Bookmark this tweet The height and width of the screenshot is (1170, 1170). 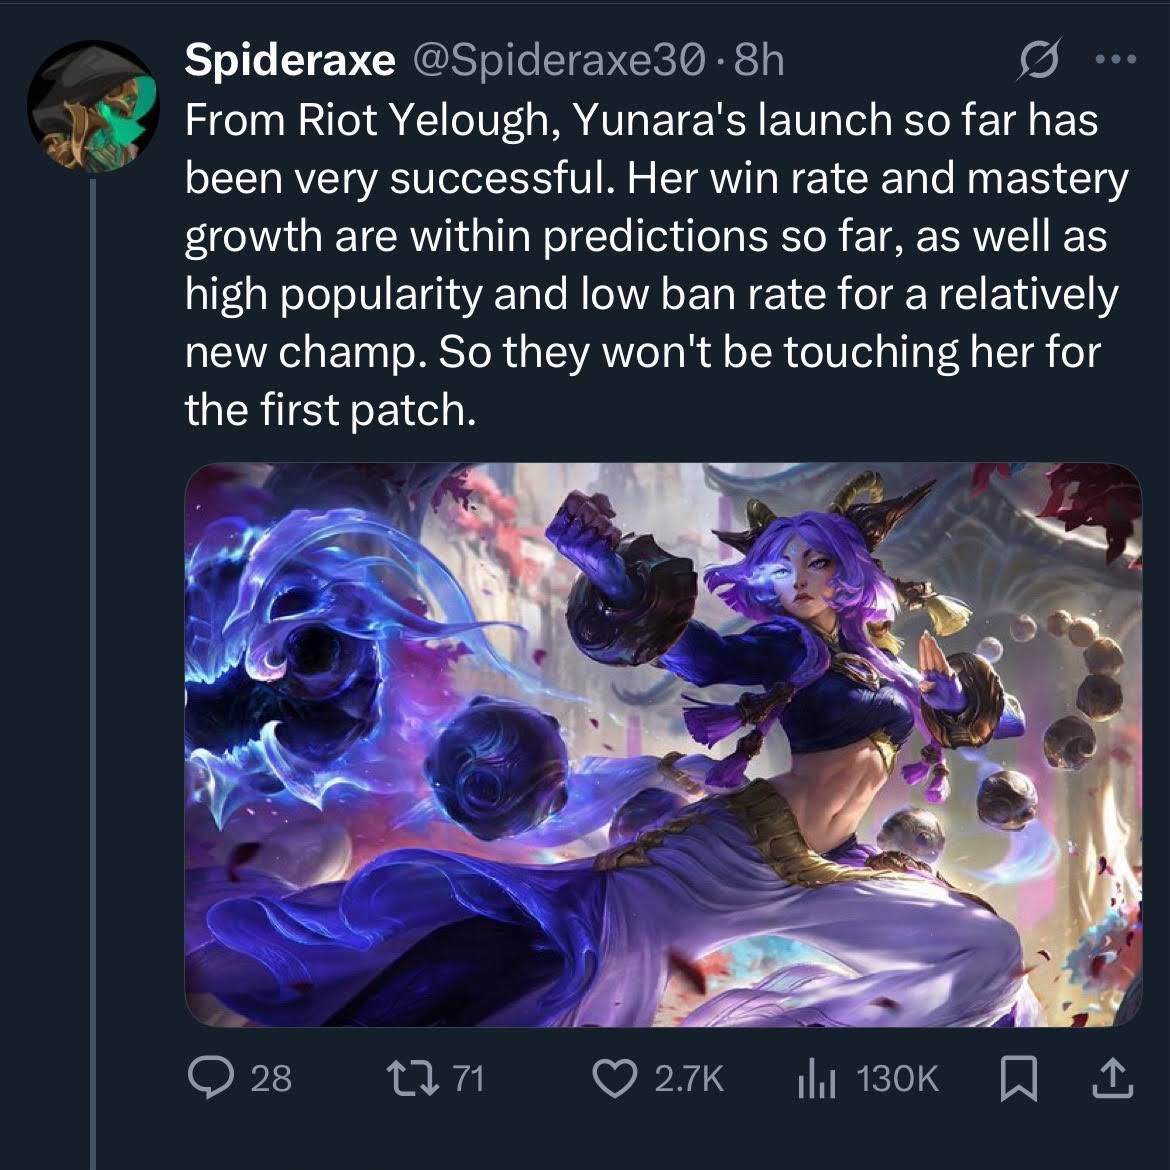click(x=1018, y=1078)
